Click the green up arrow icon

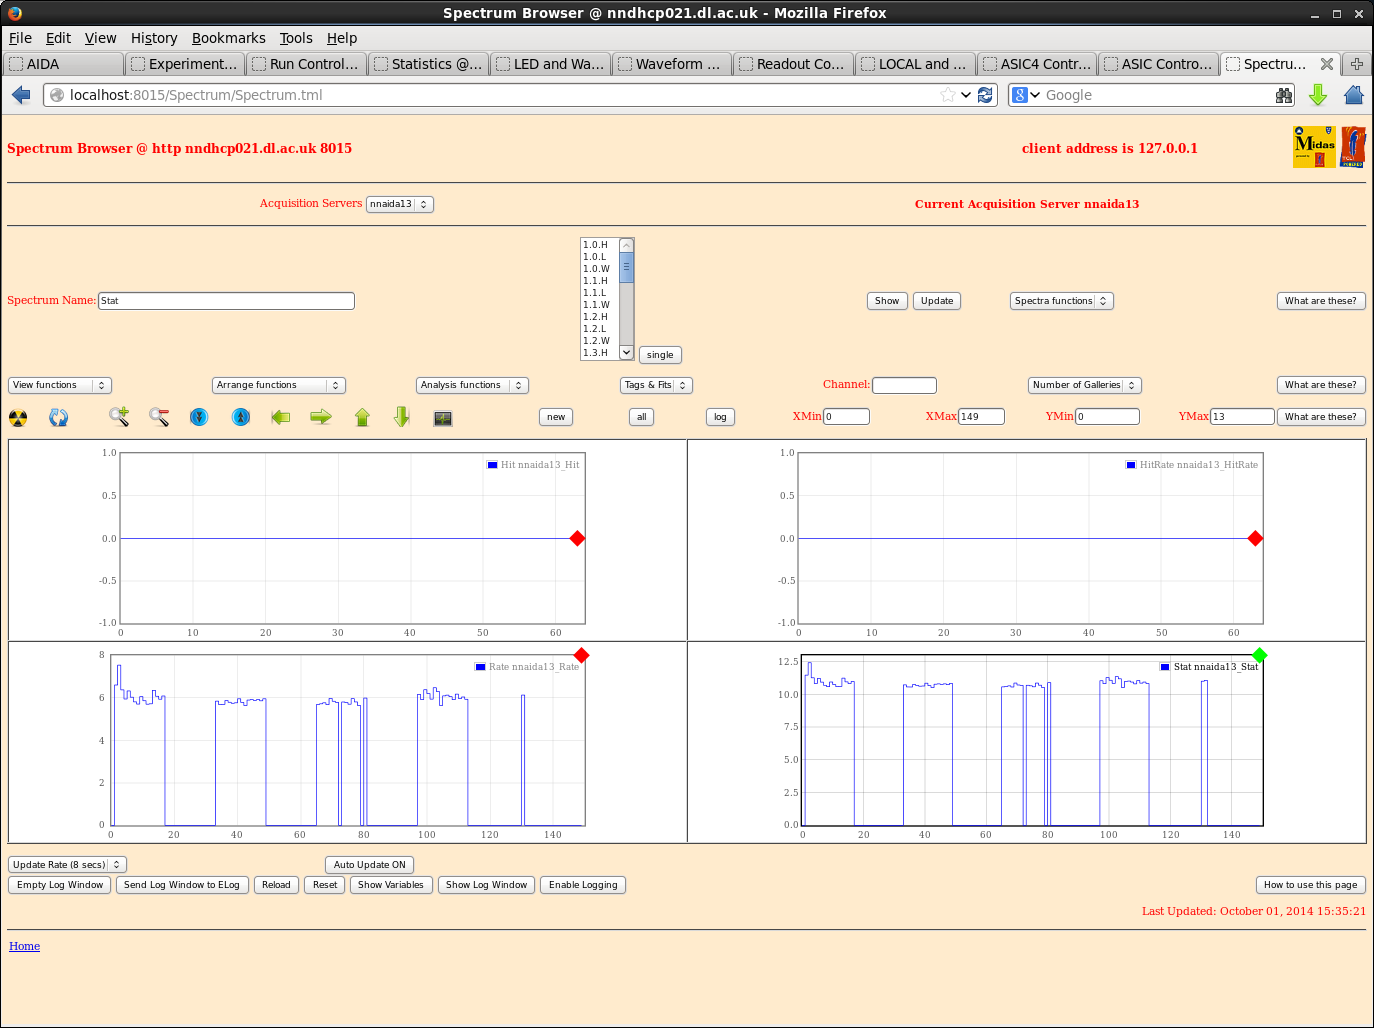362,417
